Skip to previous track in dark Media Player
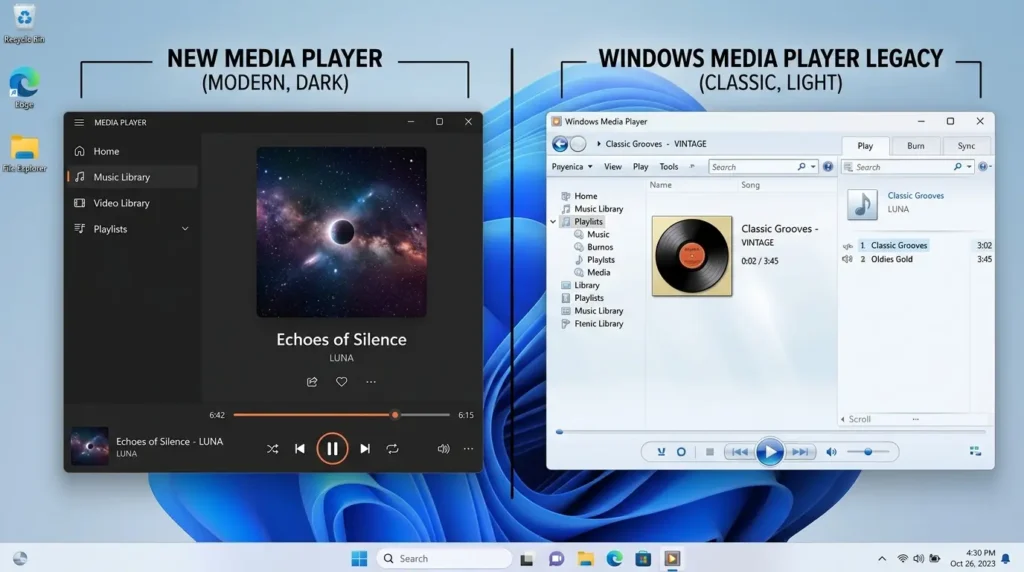The width and height of the screenshot is (1024, 572). (300, 449)
